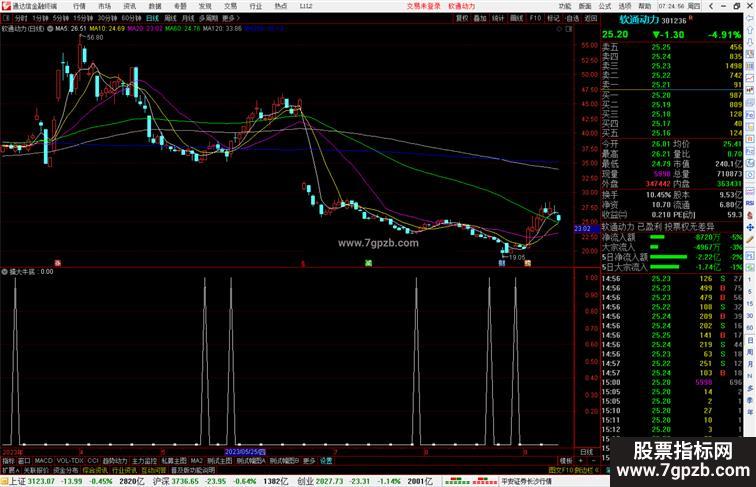The width and height of the screenshot is (756, 487).
Task: Open the 关联报价 tab
Action: coord(36,470)
